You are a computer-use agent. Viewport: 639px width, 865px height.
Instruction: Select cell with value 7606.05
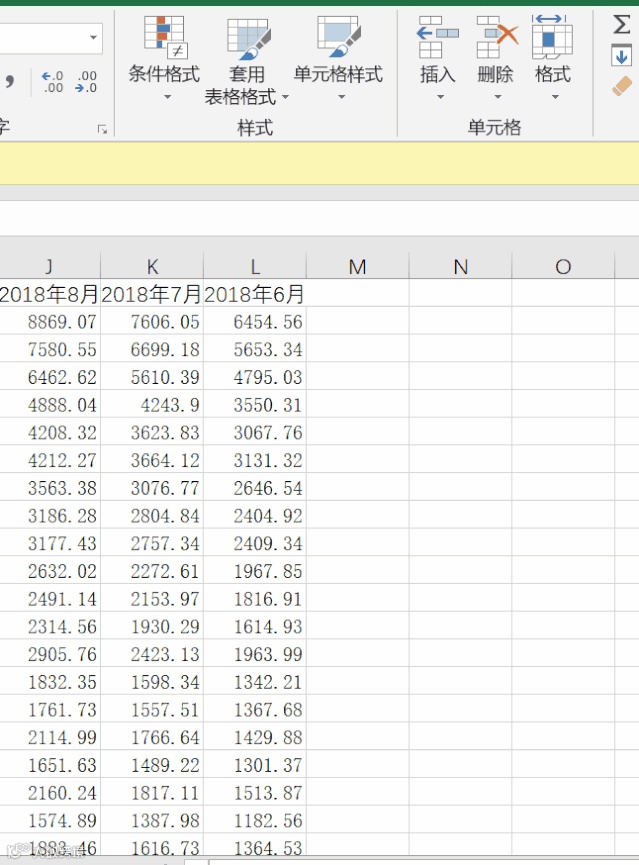(152, 322)
